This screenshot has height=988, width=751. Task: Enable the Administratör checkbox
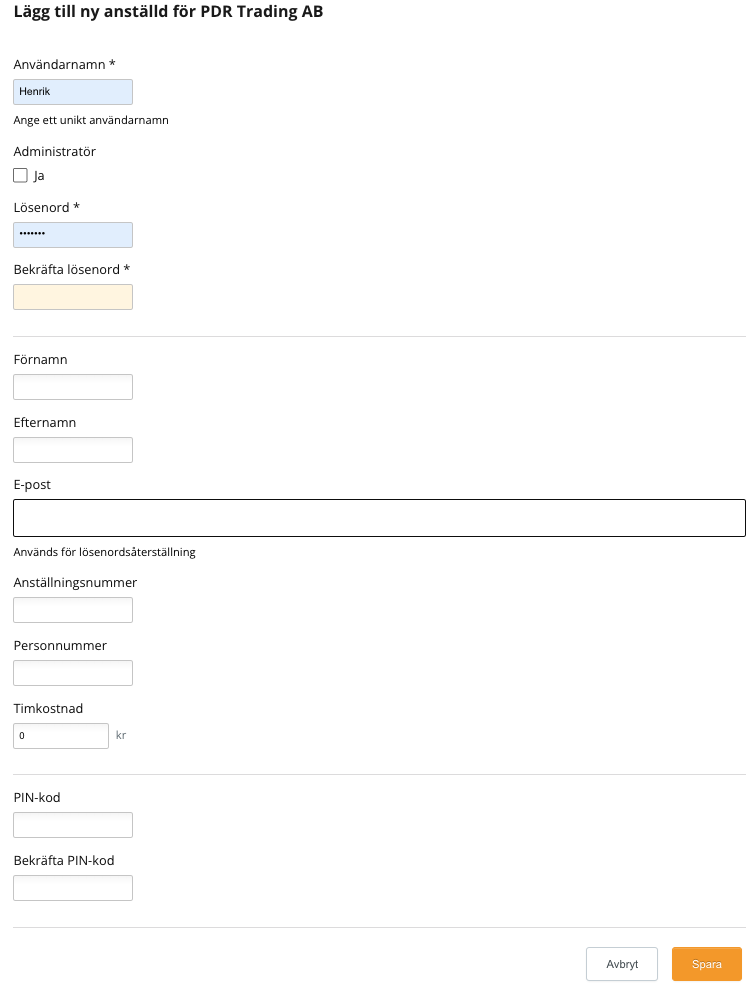point(21,175)
